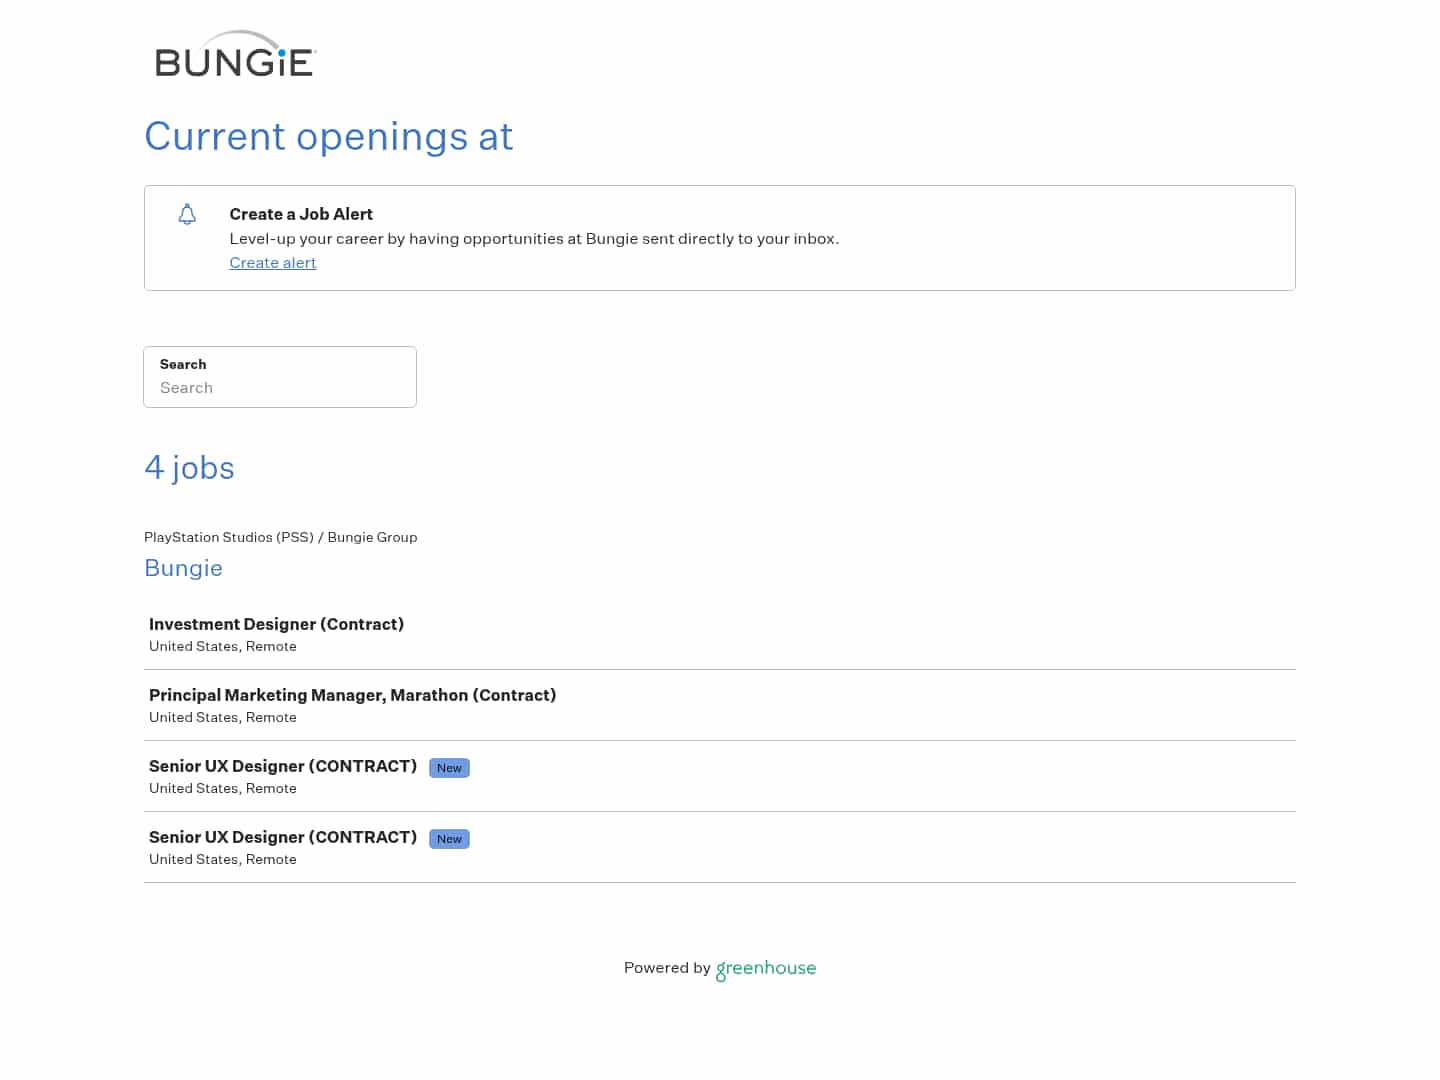Click the job alert bell icon
Screen dimensions: 1440x1080
(187, 214)
